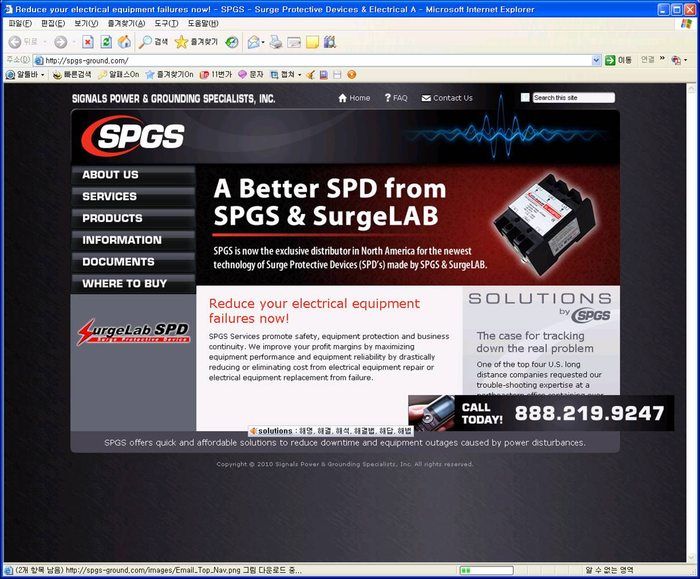This screenshot has width=700, height=579.
Task: Click the 알툴바 logo icon
Action: (x=10, y=75)
